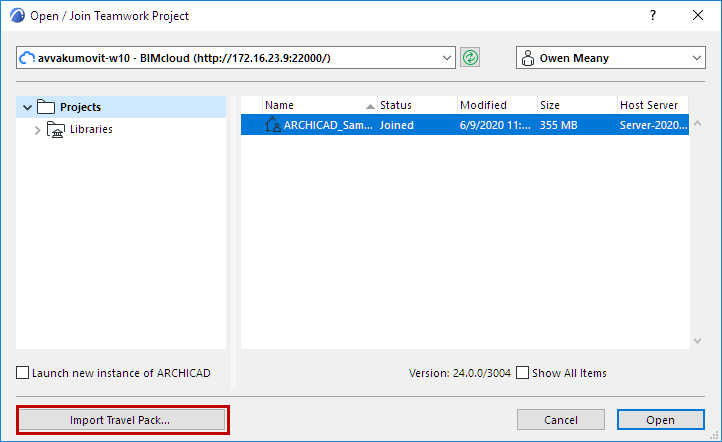Sort list by Name column header
The height and width of the screenshot is (442, 722).
[x=320, y=105]
